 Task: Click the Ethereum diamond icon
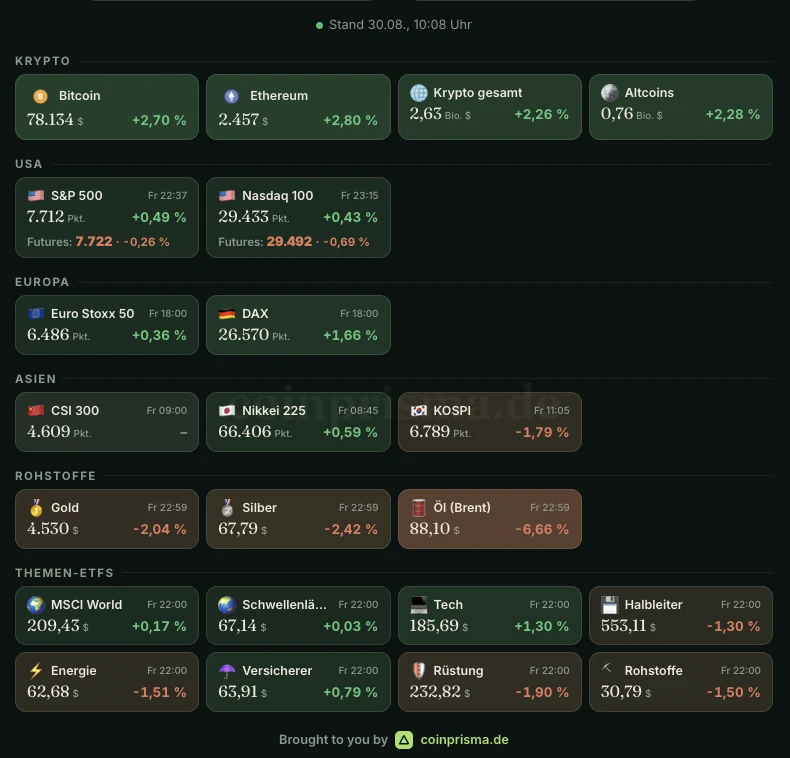tap(231, 96)
